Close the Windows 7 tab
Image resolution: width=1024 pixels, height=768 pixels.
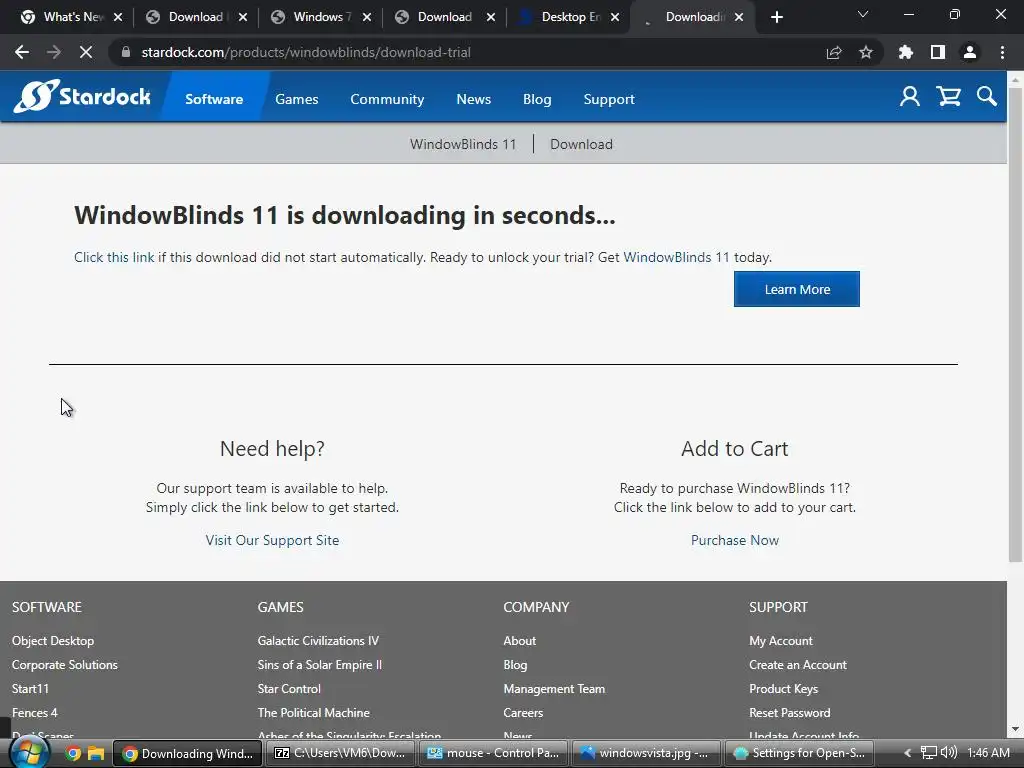[x=367, y=17]
